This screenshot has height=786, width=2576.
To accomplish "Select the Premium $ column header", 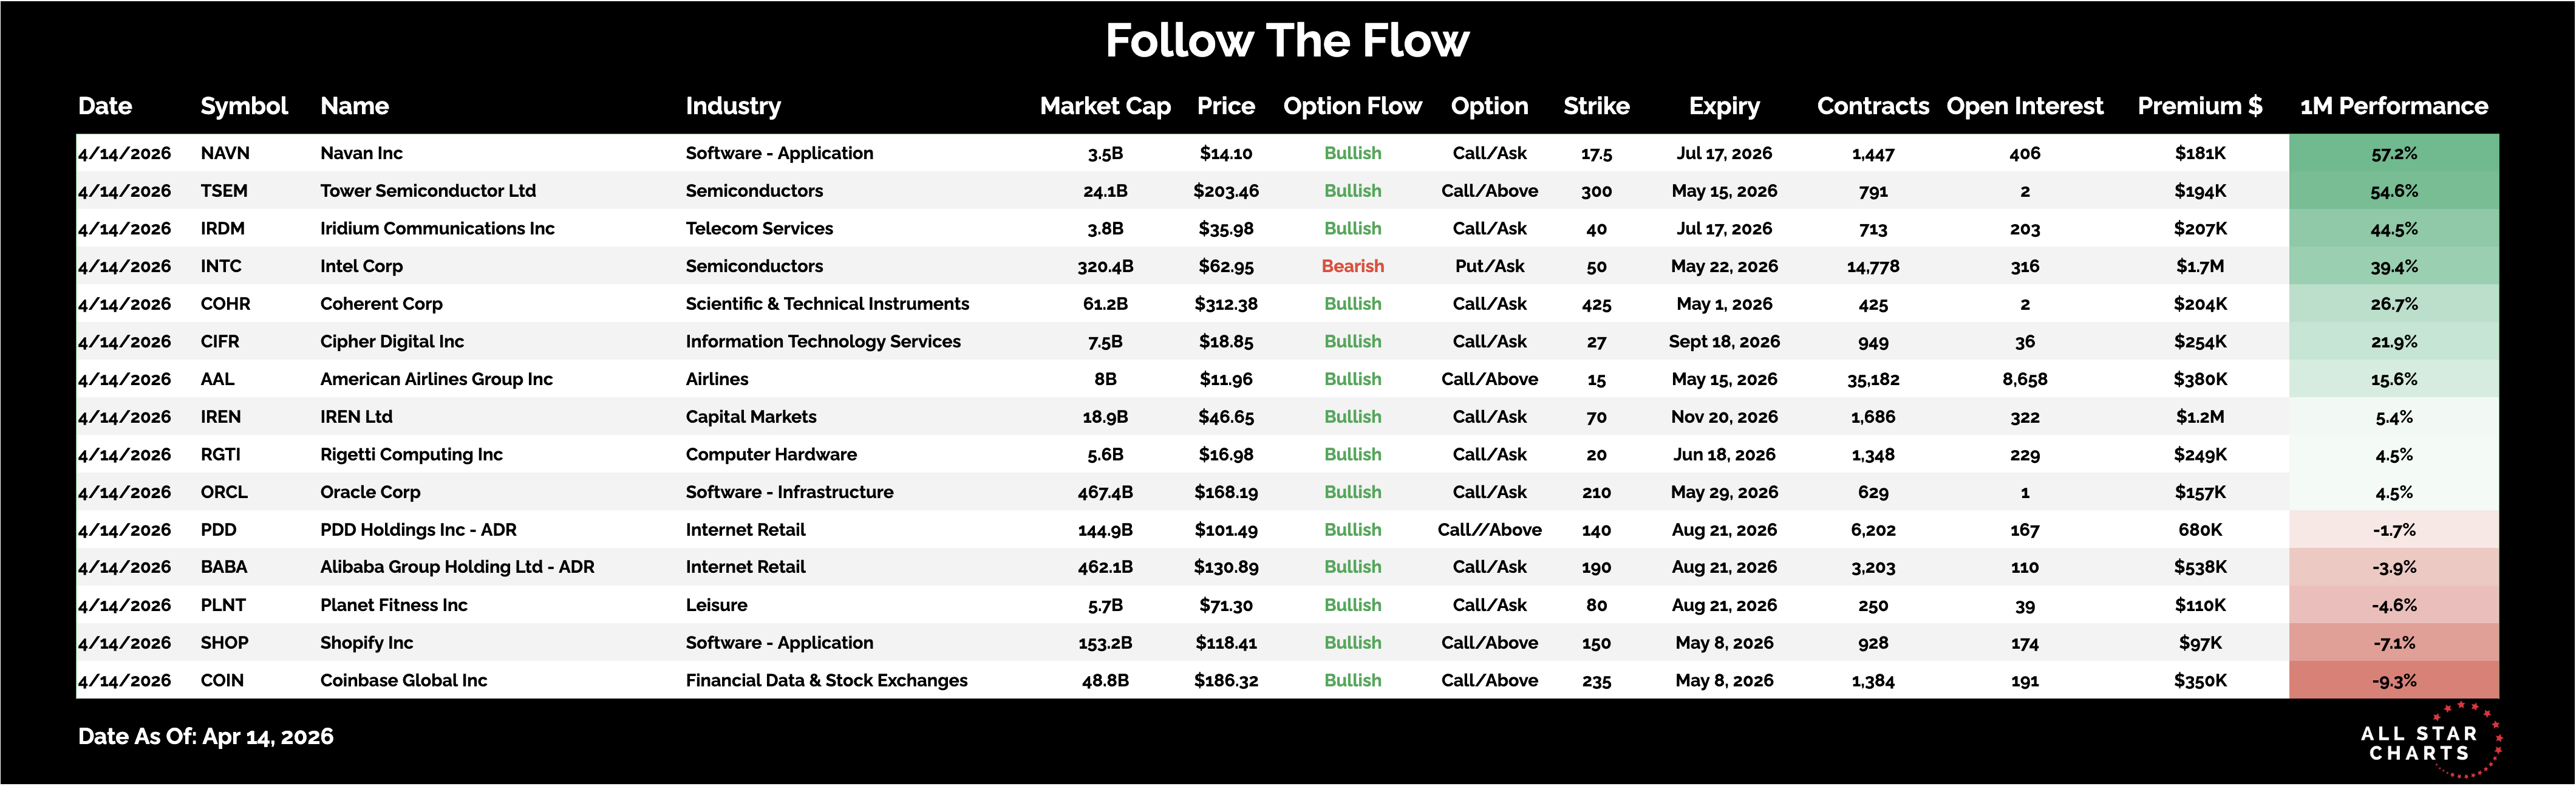I will pos(2199,106).
